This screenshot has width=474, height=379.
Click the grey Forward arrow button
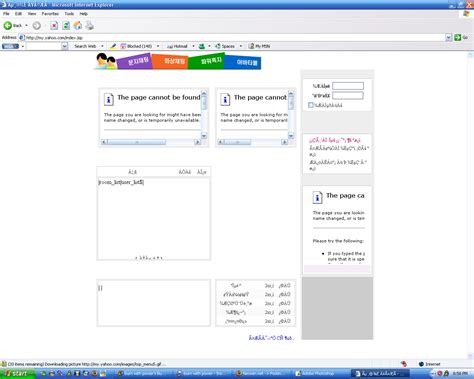(x=37, y=25)
